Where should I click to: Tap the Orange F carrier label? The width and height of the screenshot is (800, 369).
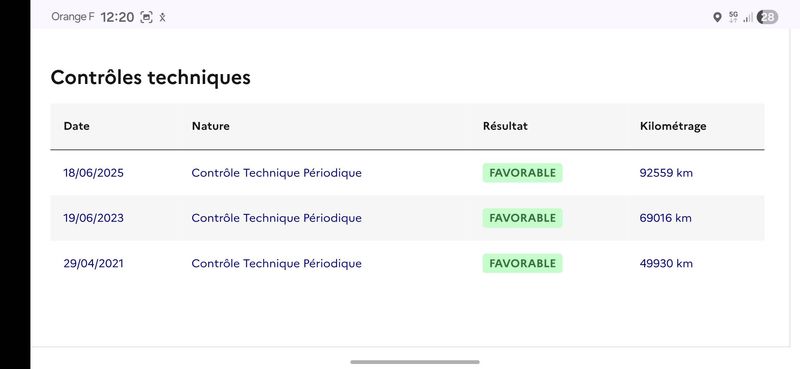pyautogui.click(x=72, y=17)
